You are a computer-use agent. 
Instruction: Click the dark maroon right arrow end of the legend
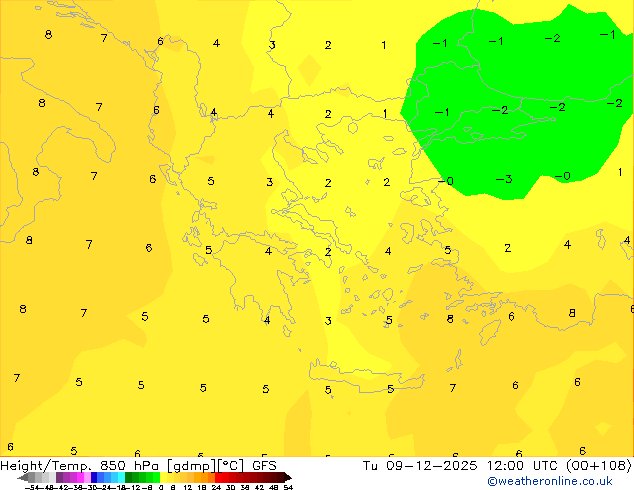point(287,477)
